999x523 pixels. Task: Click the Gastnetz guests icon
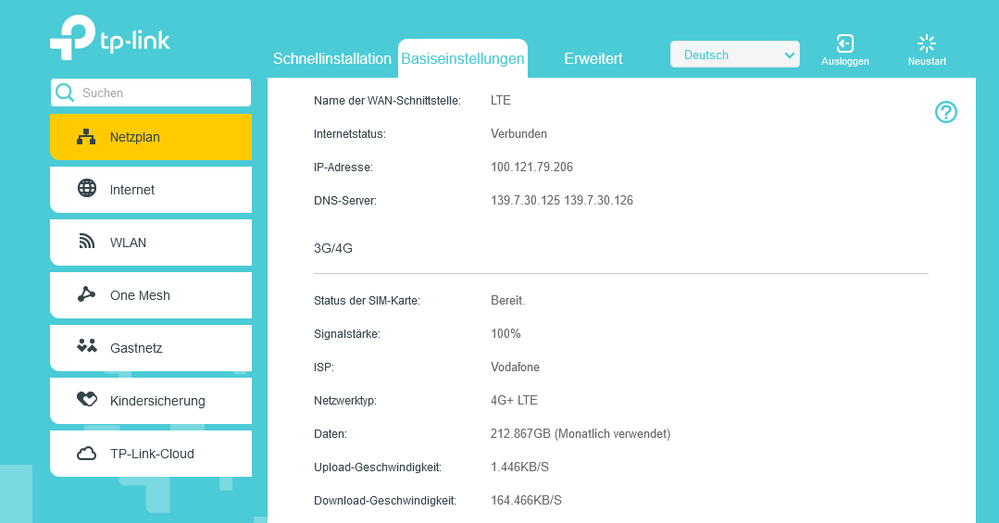(87, 347)
